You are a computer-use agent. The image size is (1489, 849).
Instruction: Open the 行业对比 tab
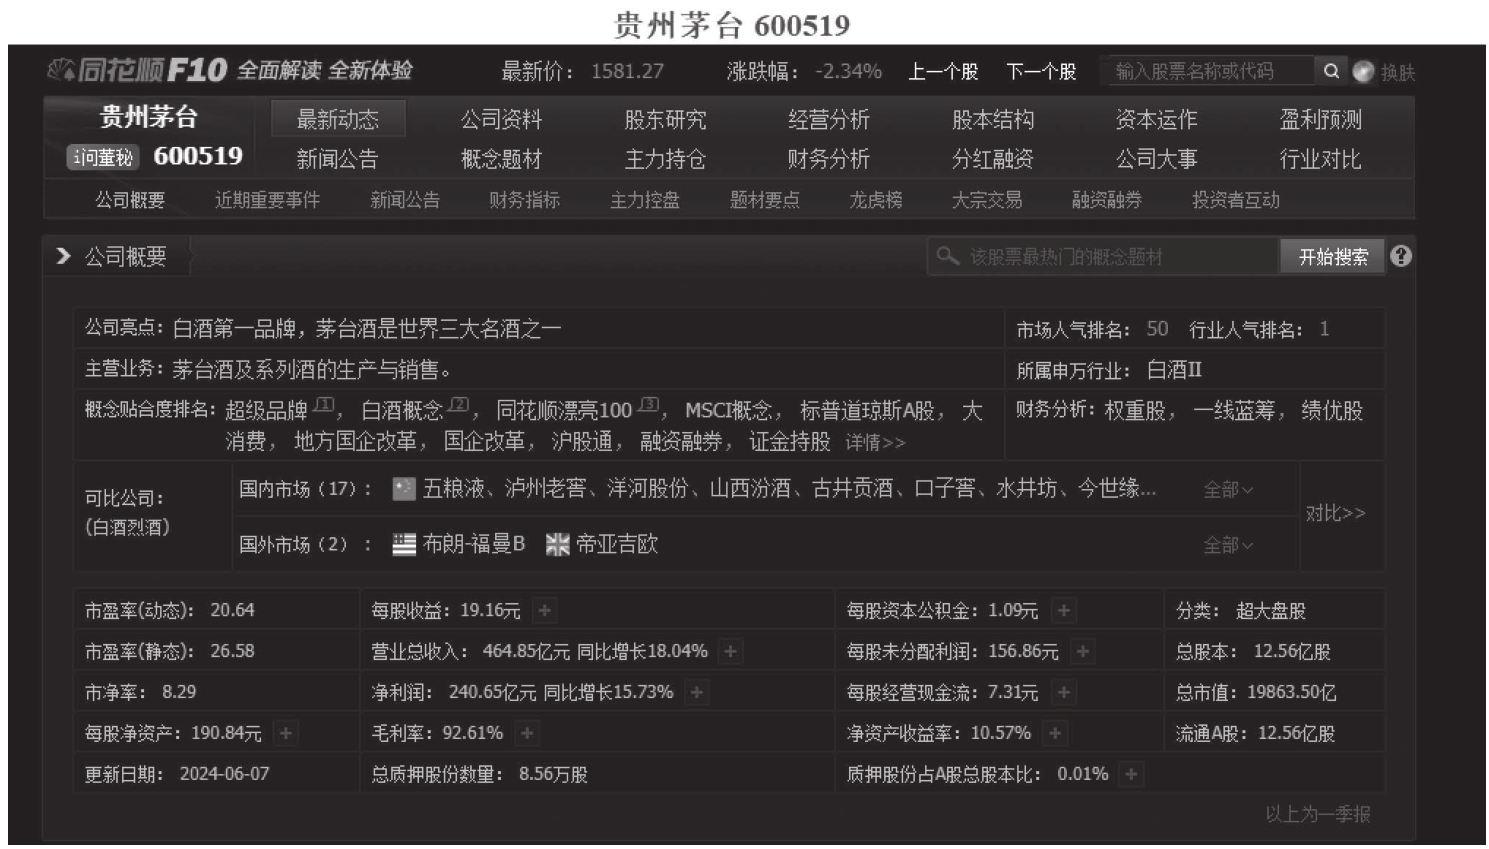pyautogui.click(x=1321, y=159)
